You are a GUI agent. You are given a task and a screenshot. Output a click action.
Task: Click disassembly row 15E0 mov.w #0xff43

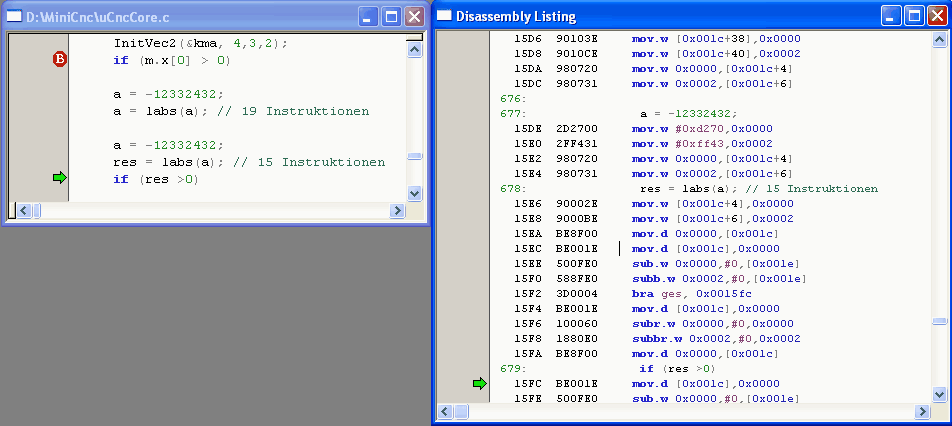click(x=644, y=144)
